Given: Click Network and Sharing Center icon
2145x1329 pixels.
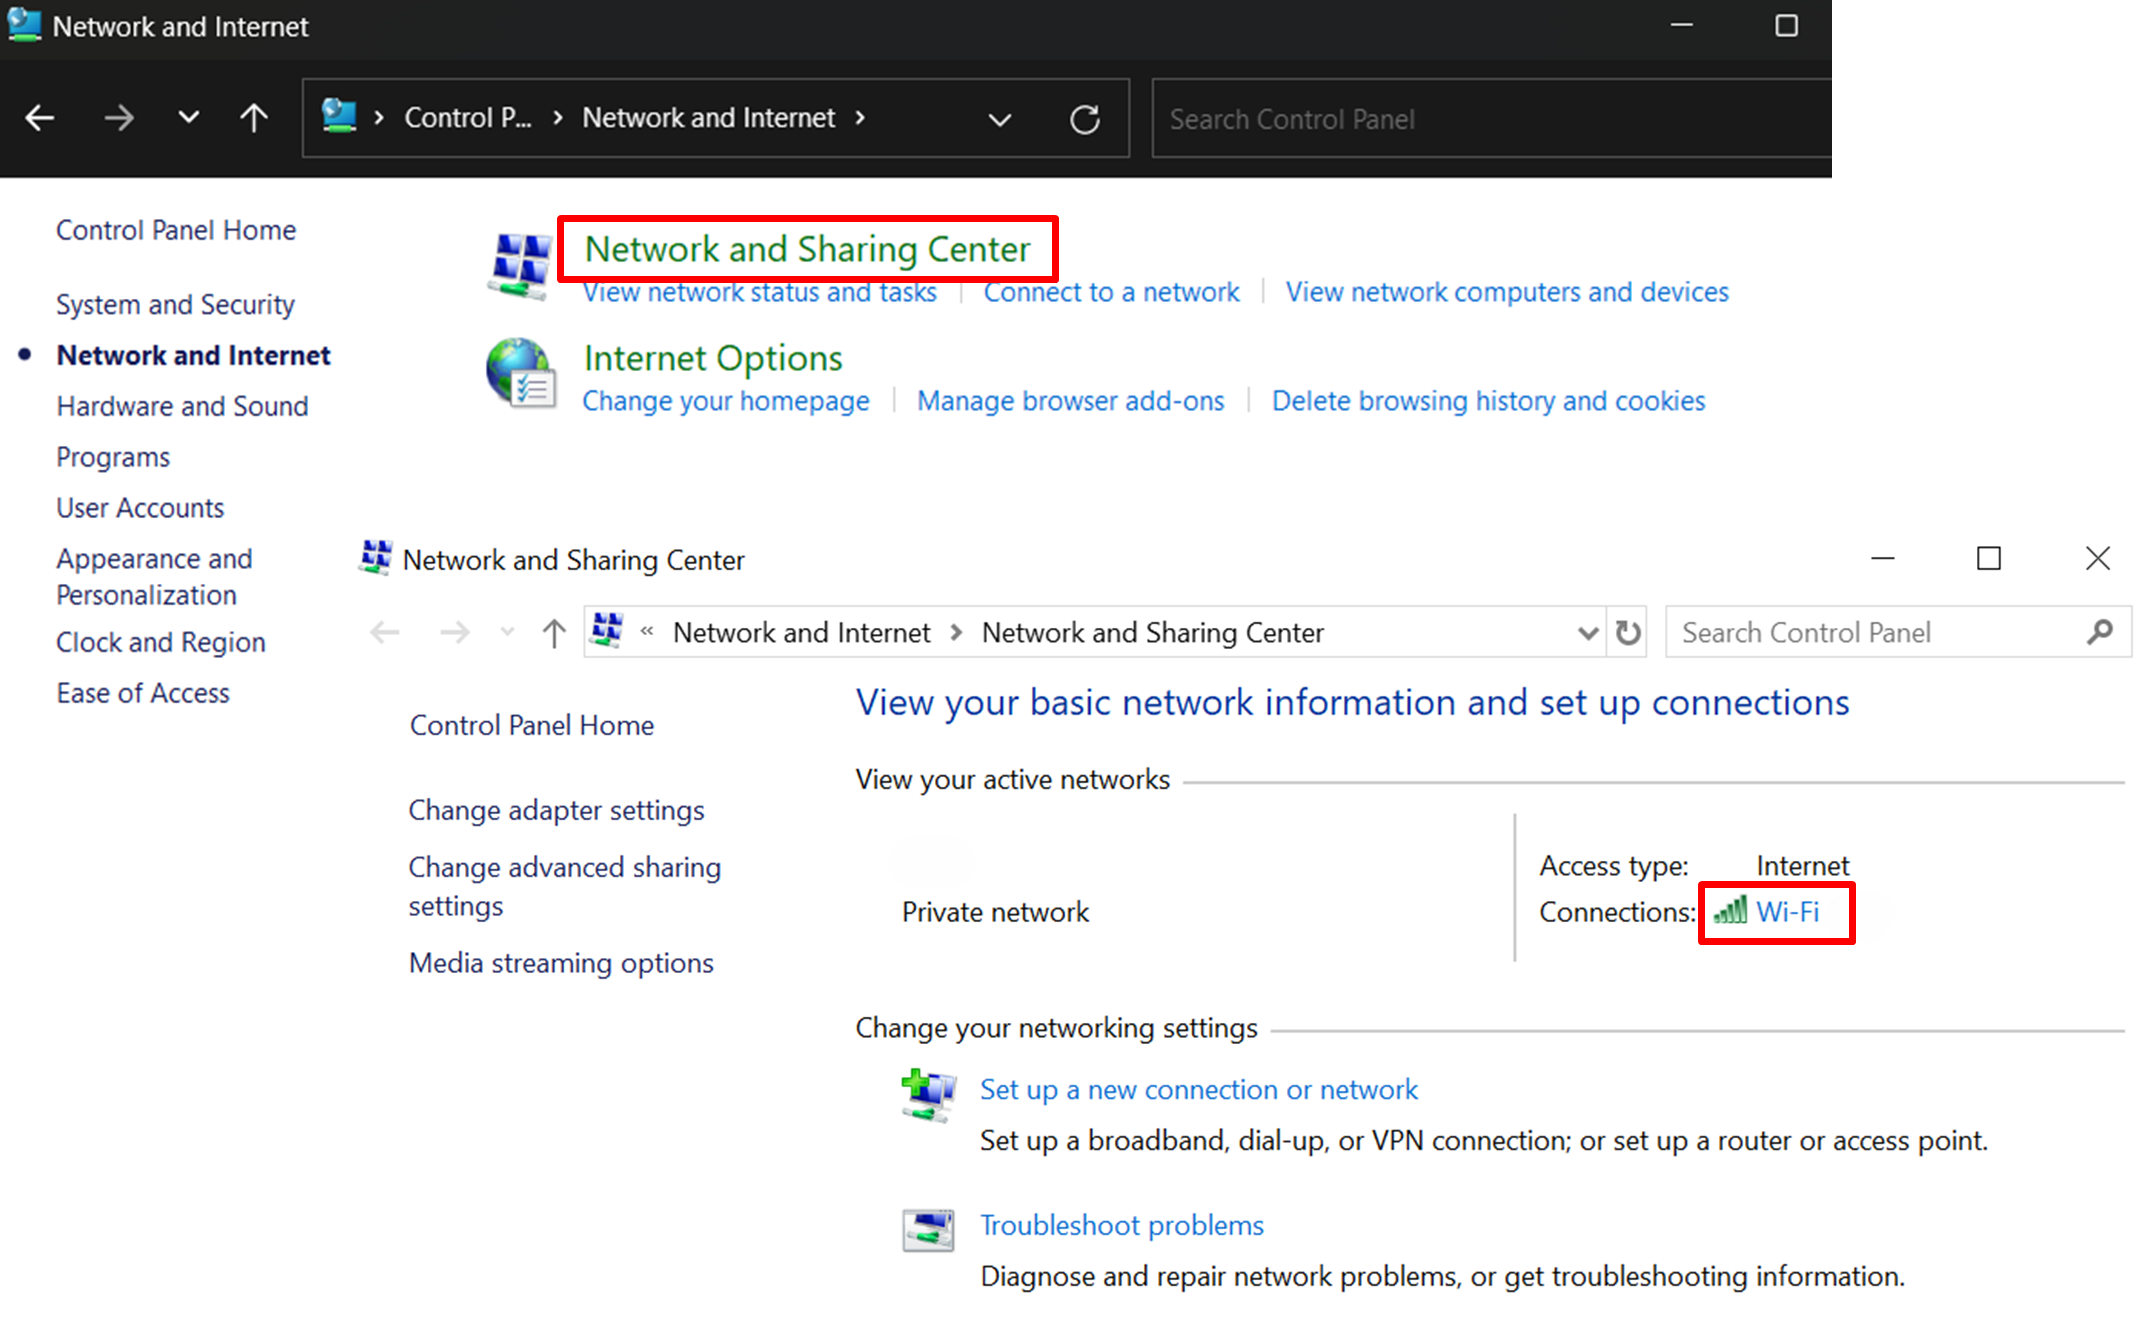Looking at the screenshot, I should point(519,266).
